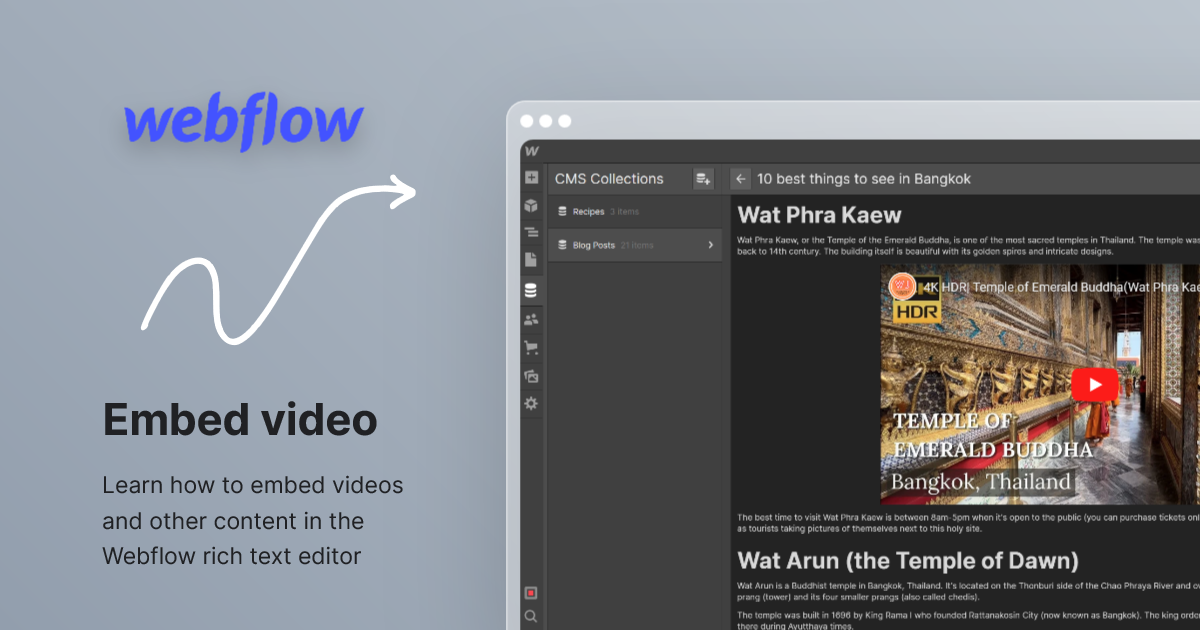Play the Temple of Emerald Buddha video
Screen dimensions: 1200x630
coord(1095,384)
